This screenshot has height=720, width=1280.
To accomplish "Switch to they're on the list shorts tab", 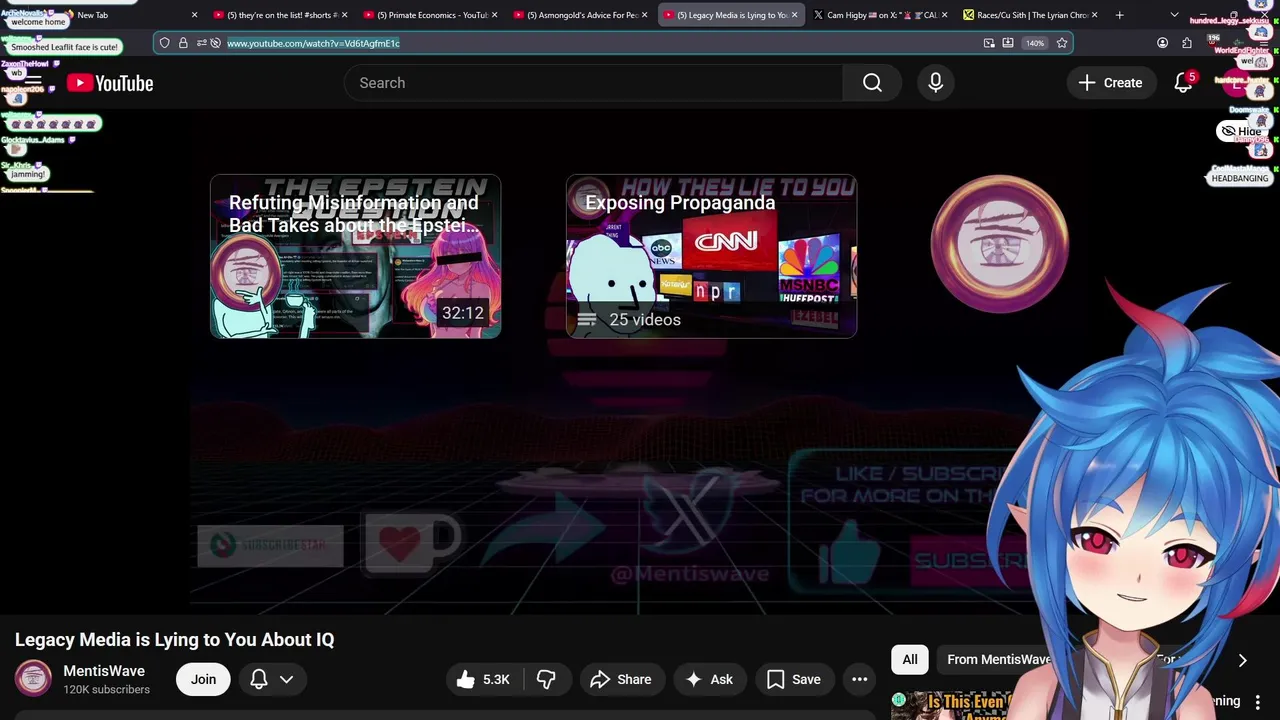I will click(280, 15).
